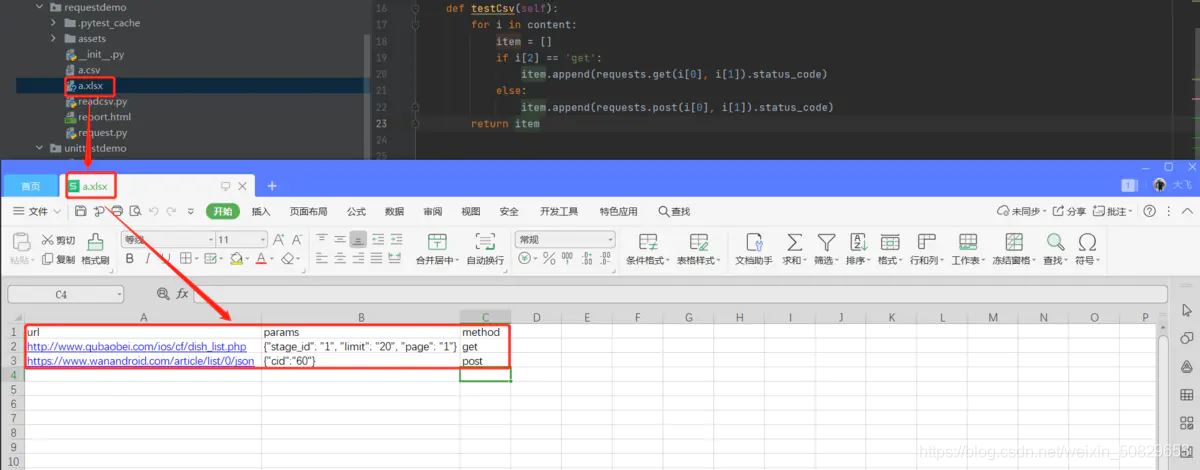Open the qubaobei.com dish_list.php link in A2

pos(136,346)
